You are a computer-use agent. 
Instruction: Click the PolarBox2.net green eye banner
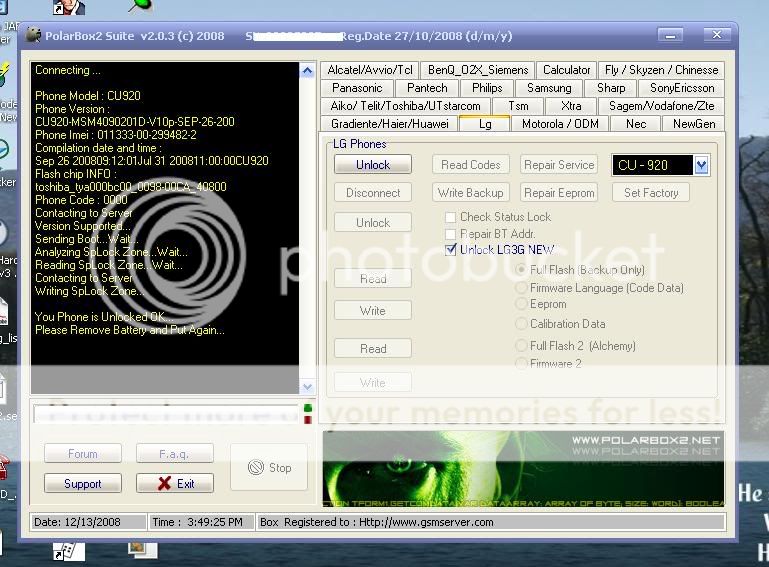(x=523, y=469)
